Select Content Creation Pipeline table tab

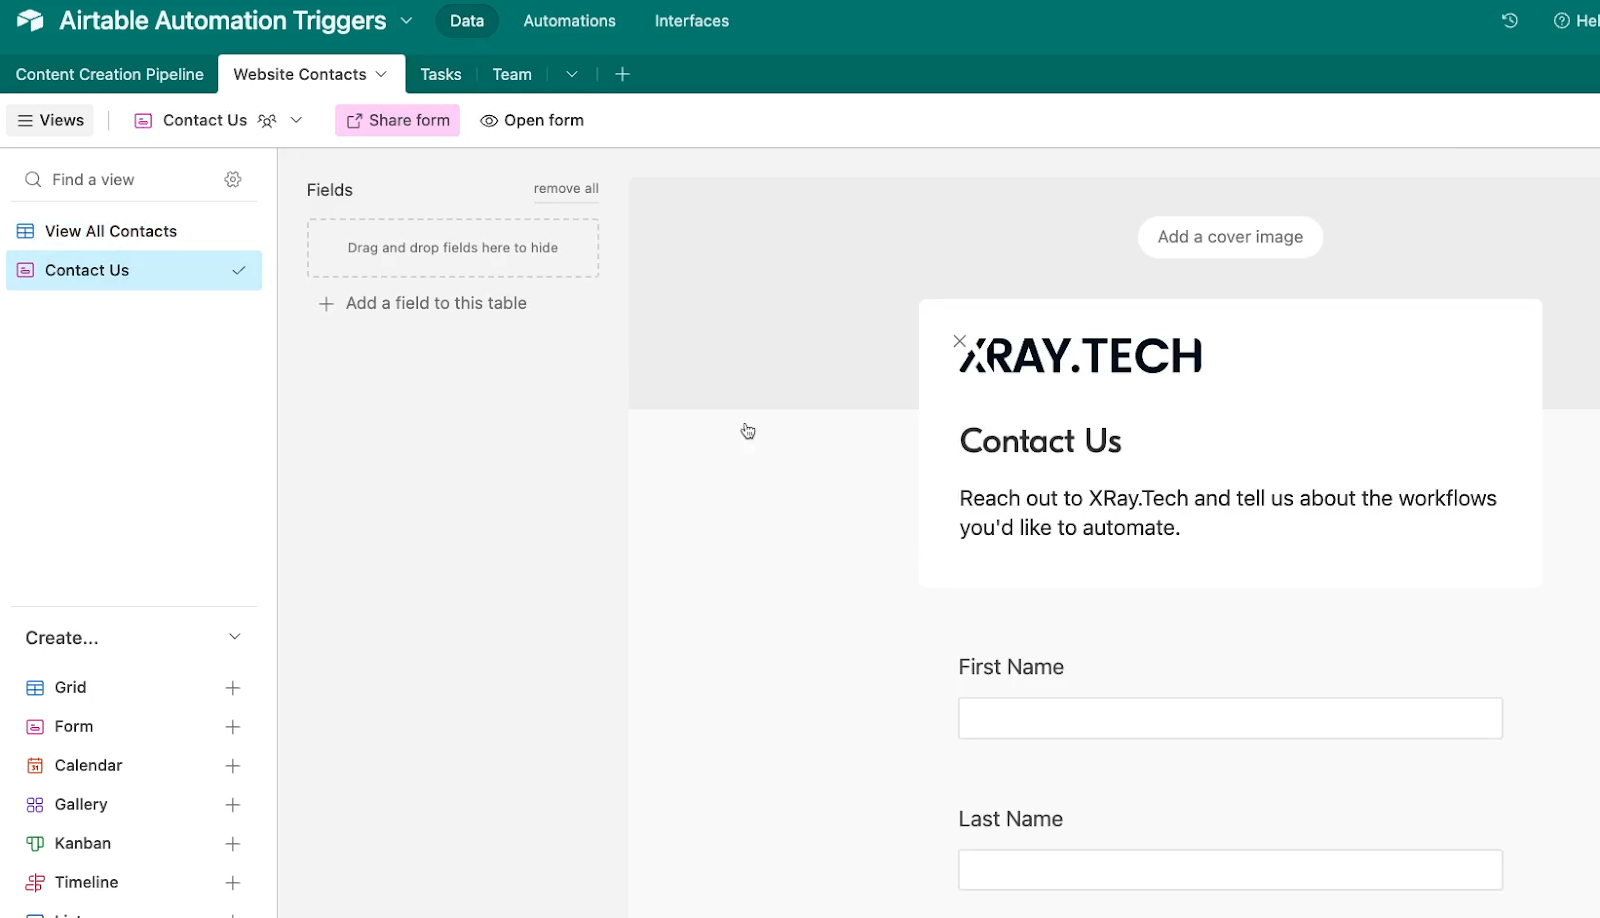[109, 74]
